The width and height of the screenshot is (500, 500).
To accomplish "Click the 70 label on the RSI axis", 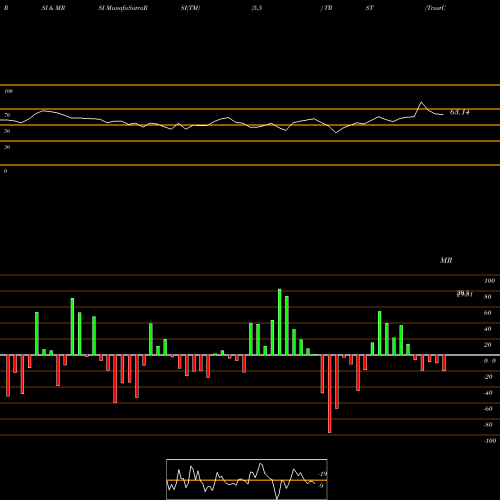I will 7,115.
